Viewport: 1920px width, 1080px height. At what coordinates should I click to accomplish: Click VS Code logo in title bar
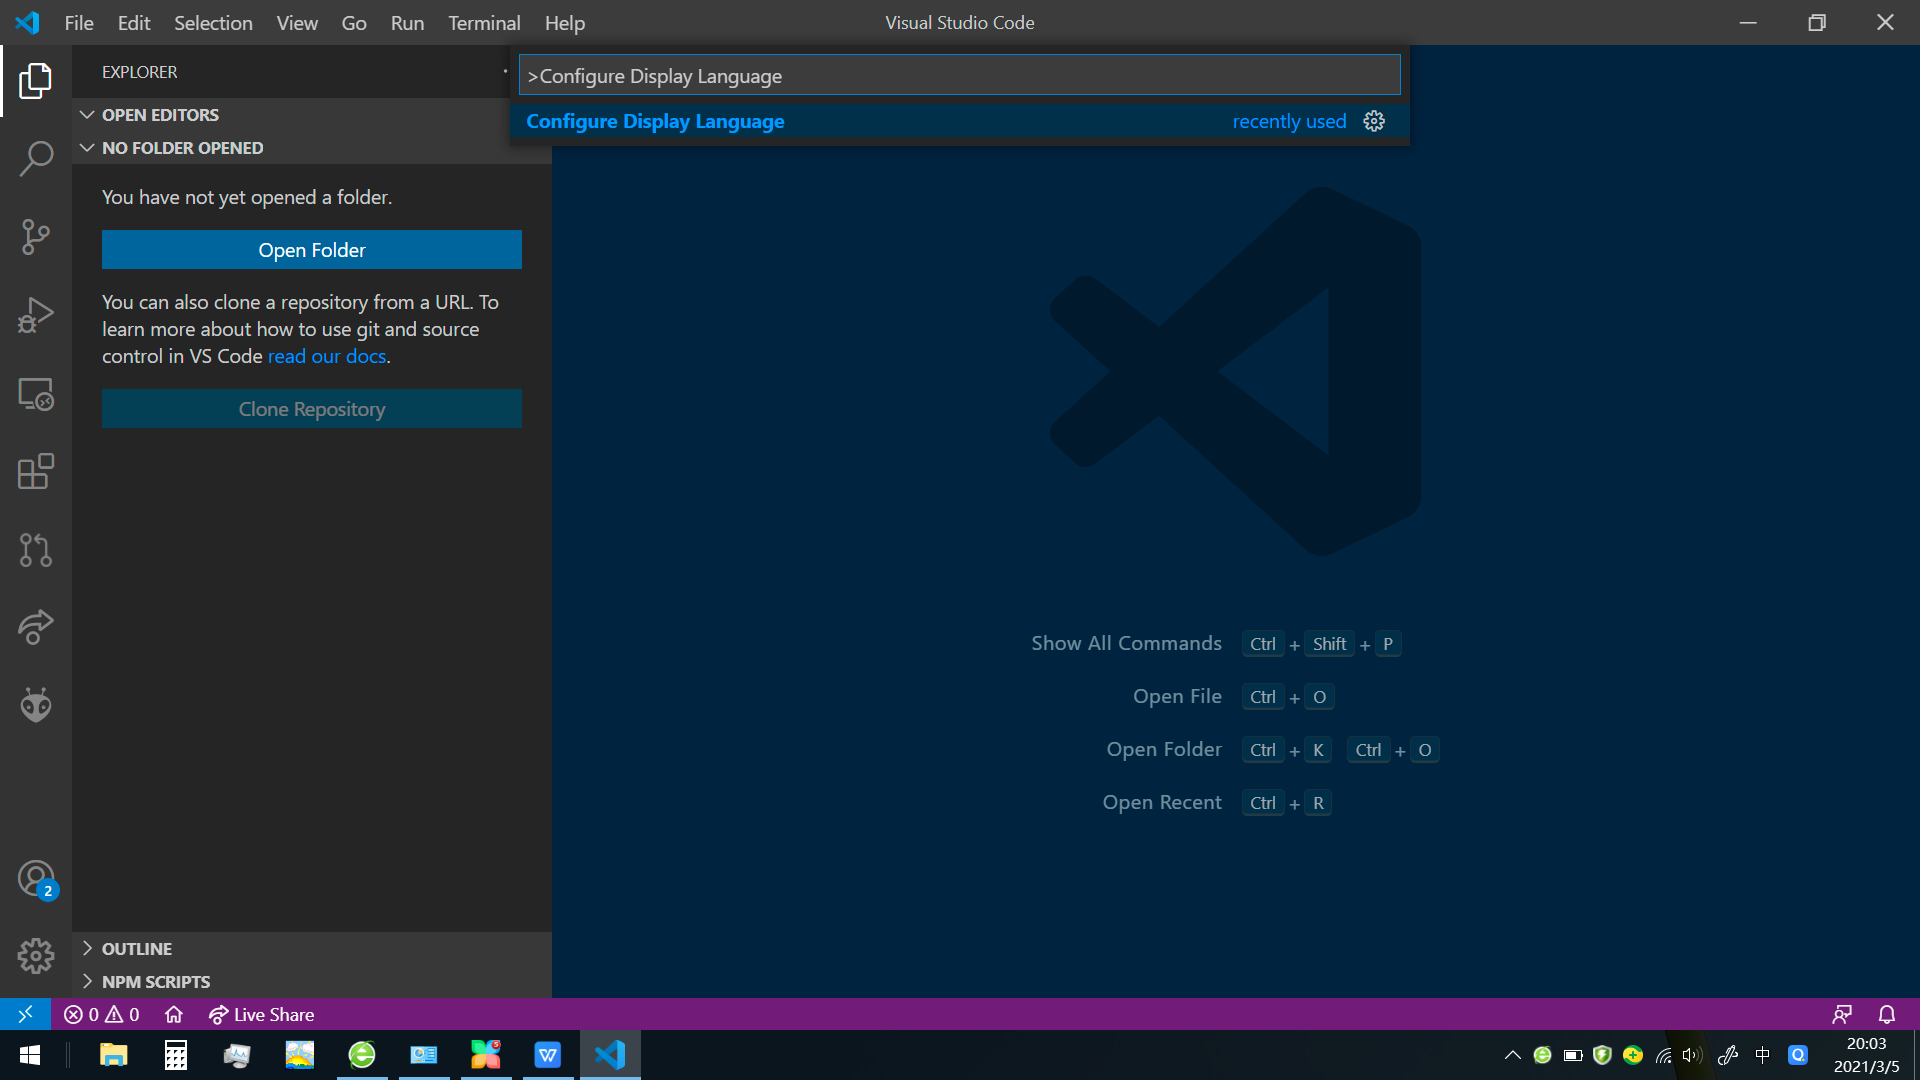tap(28, 22)
